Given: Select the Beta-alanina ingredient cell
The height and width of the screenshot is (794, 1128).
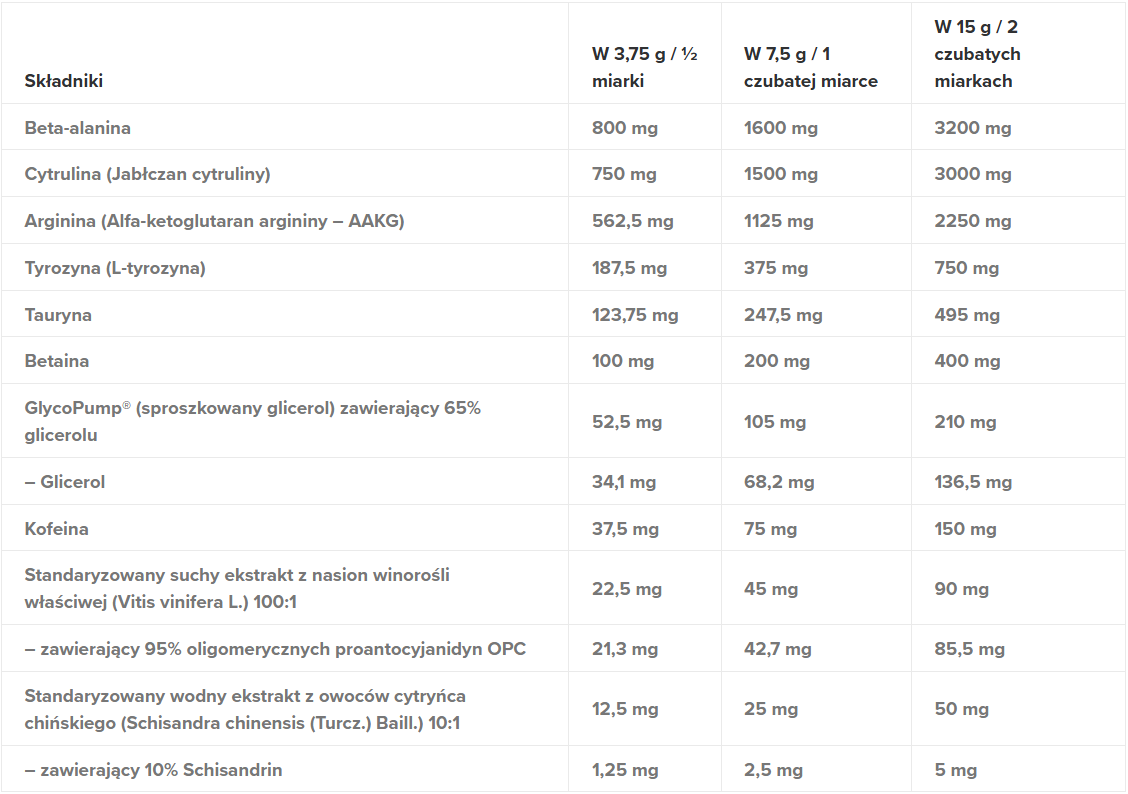Looking at the screenshot, I should 78,128.
